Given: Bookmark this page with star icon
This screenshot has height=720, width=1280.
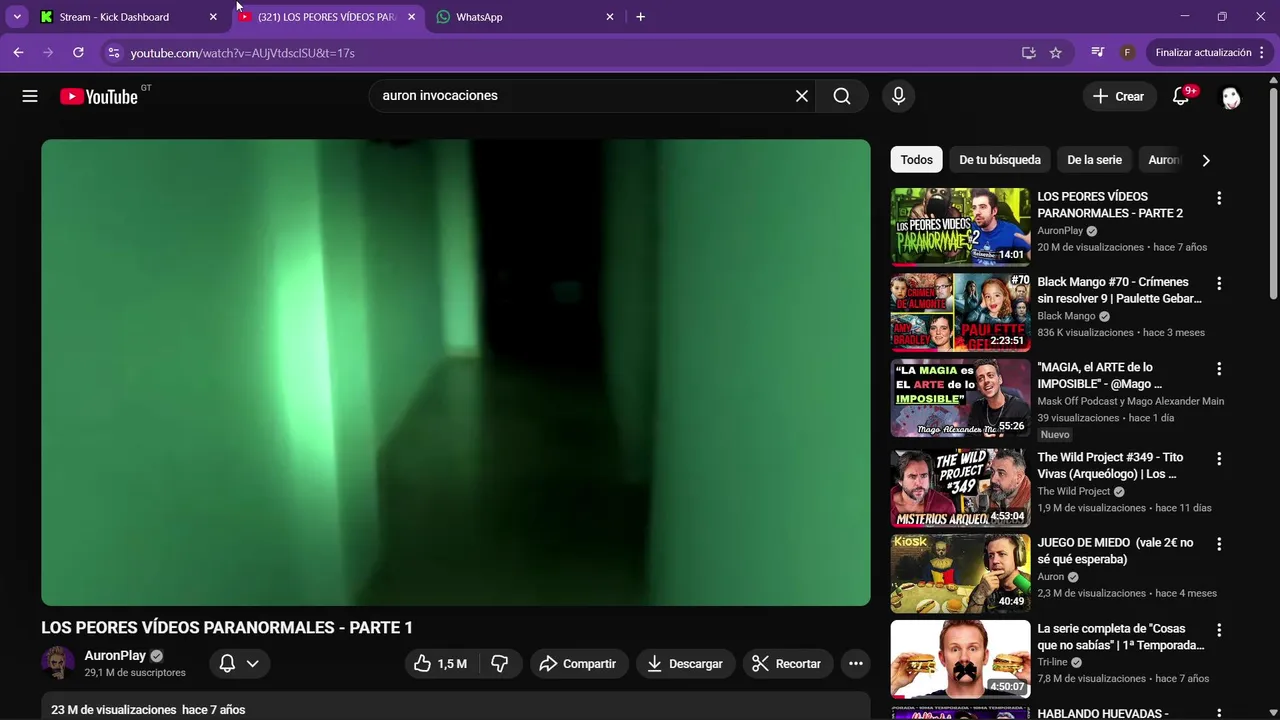Looking at the screenshot, I should pos(1056,53).
